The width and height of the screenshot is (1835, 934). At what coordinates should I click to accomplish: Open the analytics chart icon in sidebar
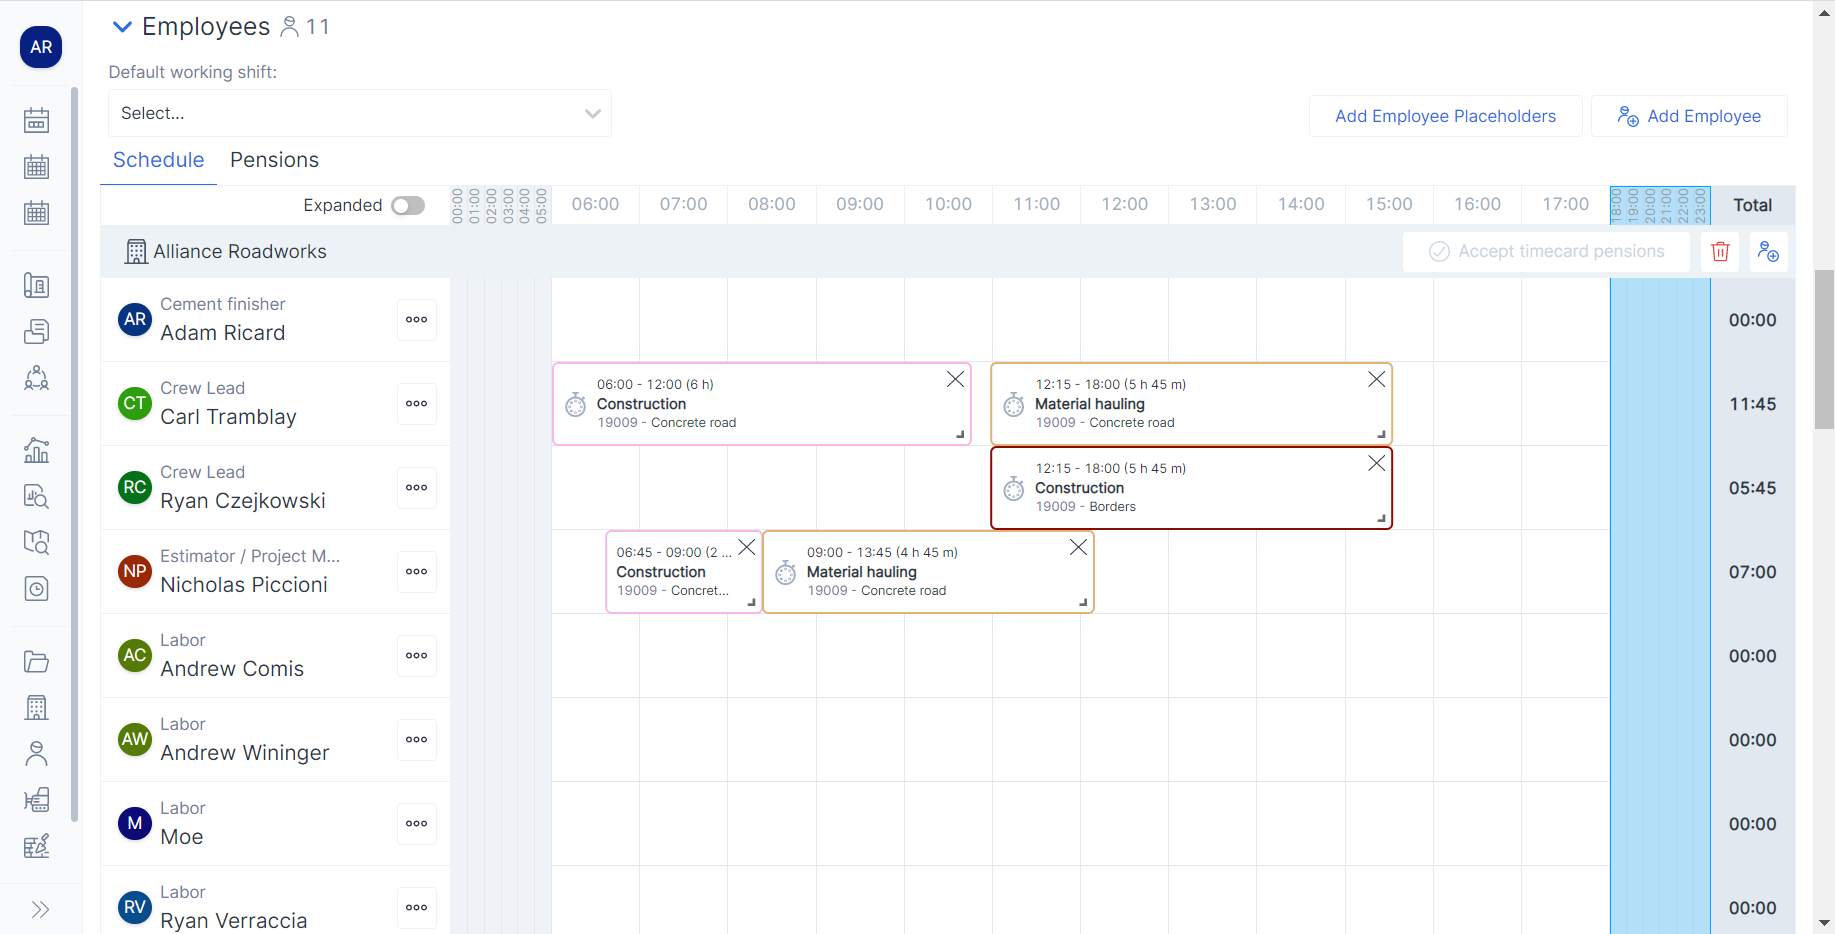point(37,450)
